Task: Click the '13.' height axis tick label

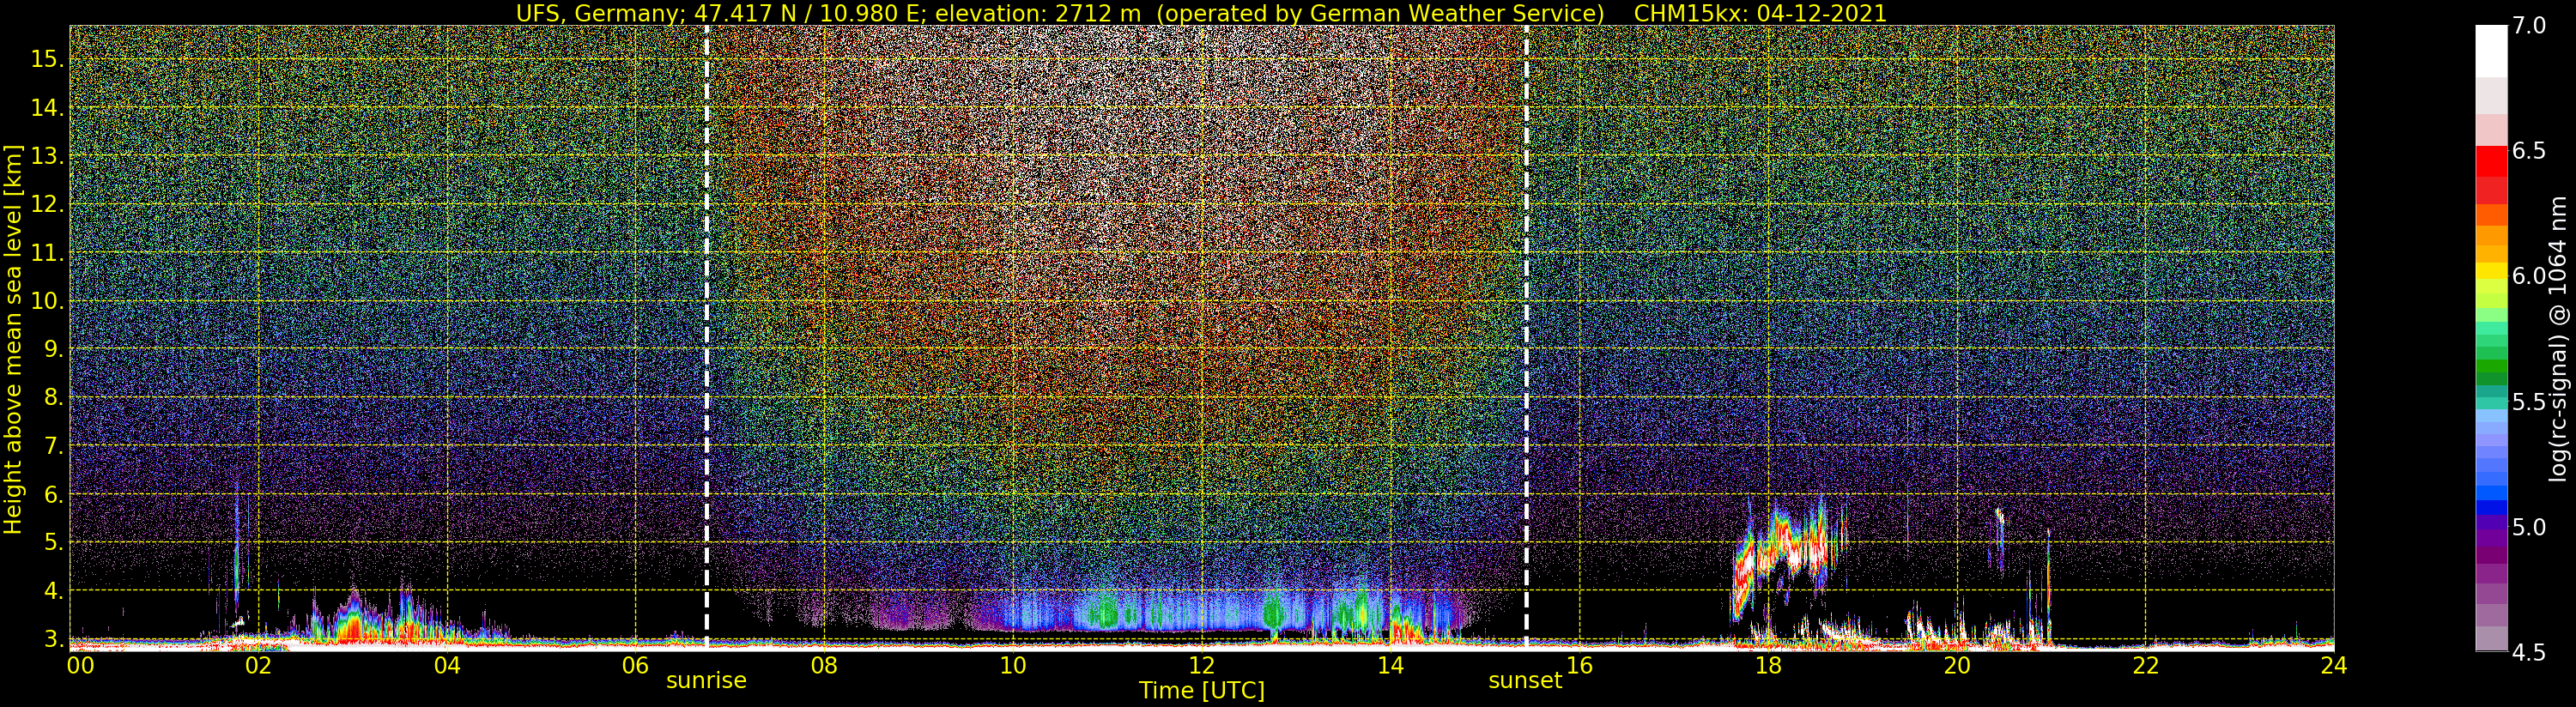Action: (47, 156)
